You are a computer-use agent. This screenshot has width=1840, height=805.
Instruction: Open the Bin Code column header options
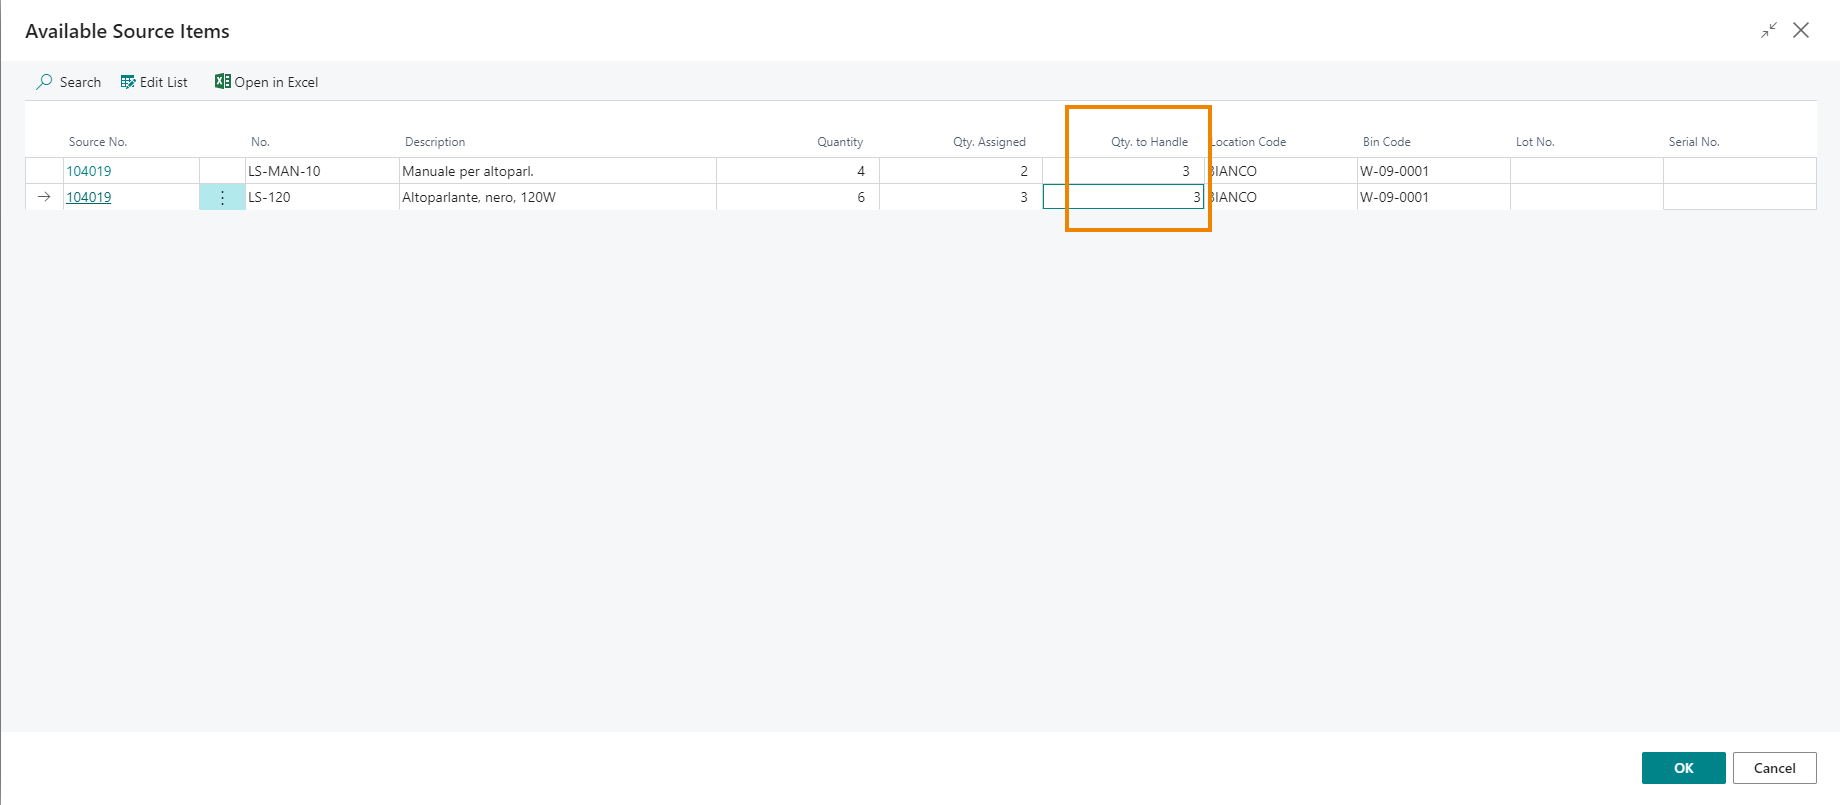(1386, 141)
